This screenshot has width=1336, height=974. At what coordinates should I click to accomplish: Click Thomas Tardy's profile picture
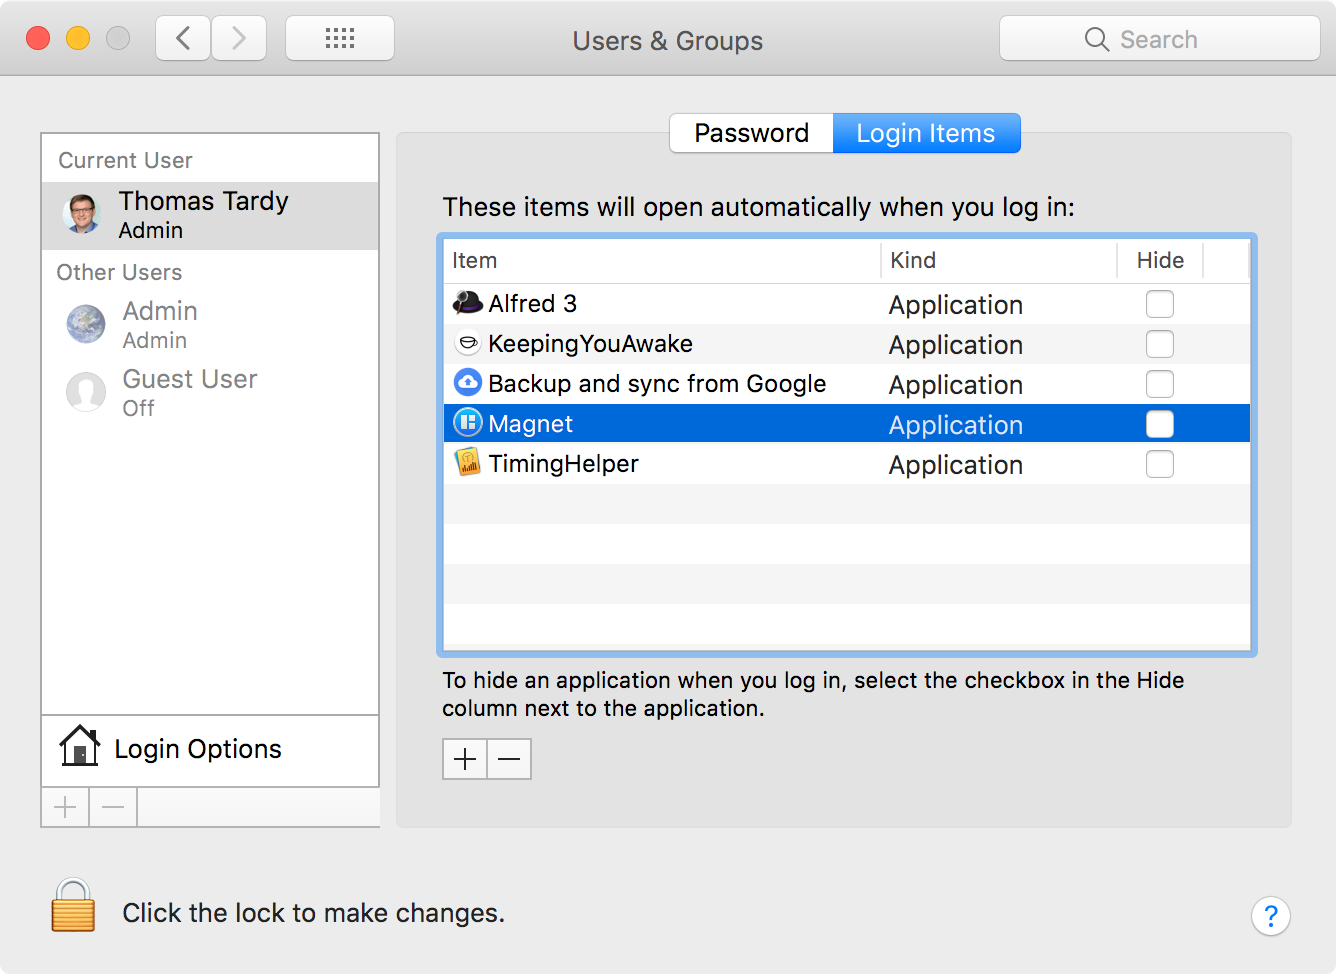82,214
